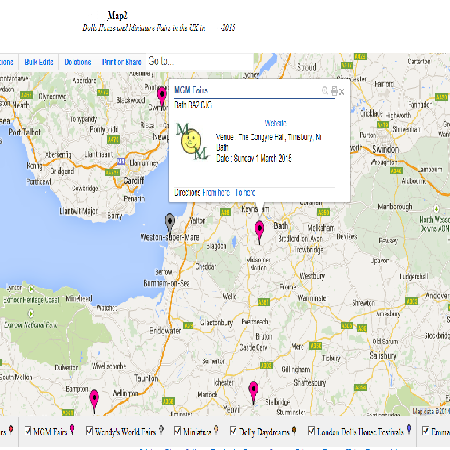Toggle the London Dolls House Festivals checkbox
Viewport: 450px width, 450px height.
pyautogui.click(x=311, y=431)
